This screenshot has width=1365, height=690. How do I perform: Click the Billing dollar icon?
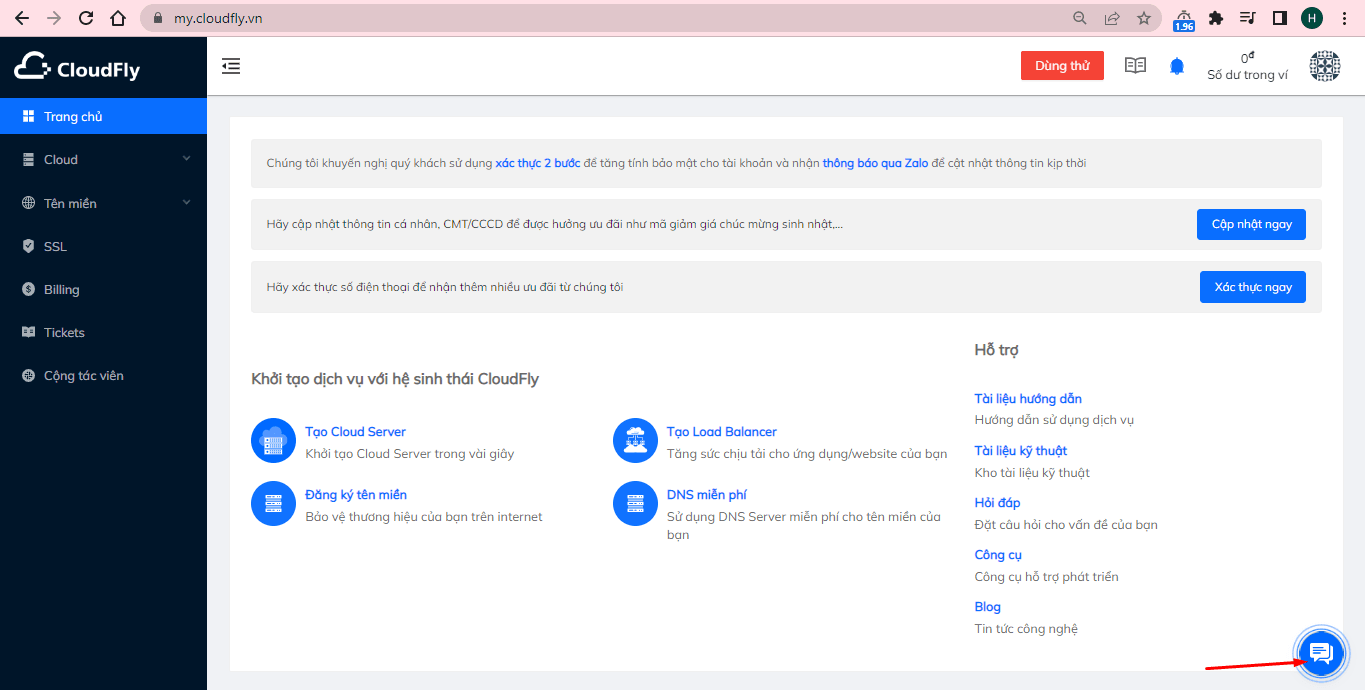pyautogui.click(x=28, y=289)
